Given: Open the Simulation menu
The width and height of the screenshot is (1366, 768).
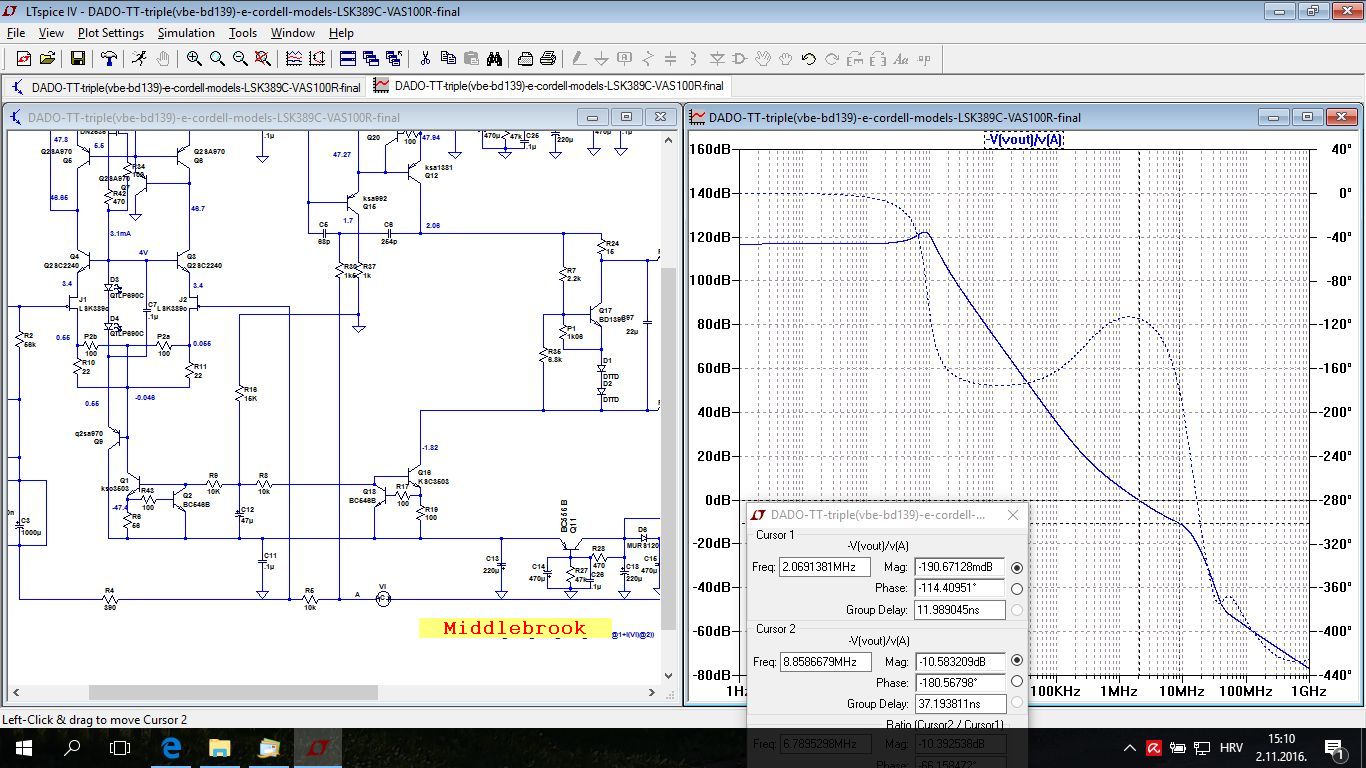Looking at the screenshot, I should tap(186, 33).
